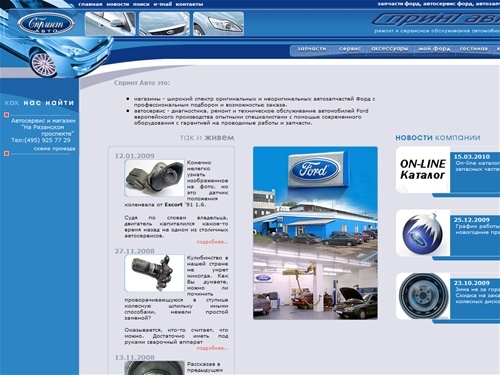Click the Спринт Авто oval logo
This screenshot has width=500, height=375.
pos(46,24)
